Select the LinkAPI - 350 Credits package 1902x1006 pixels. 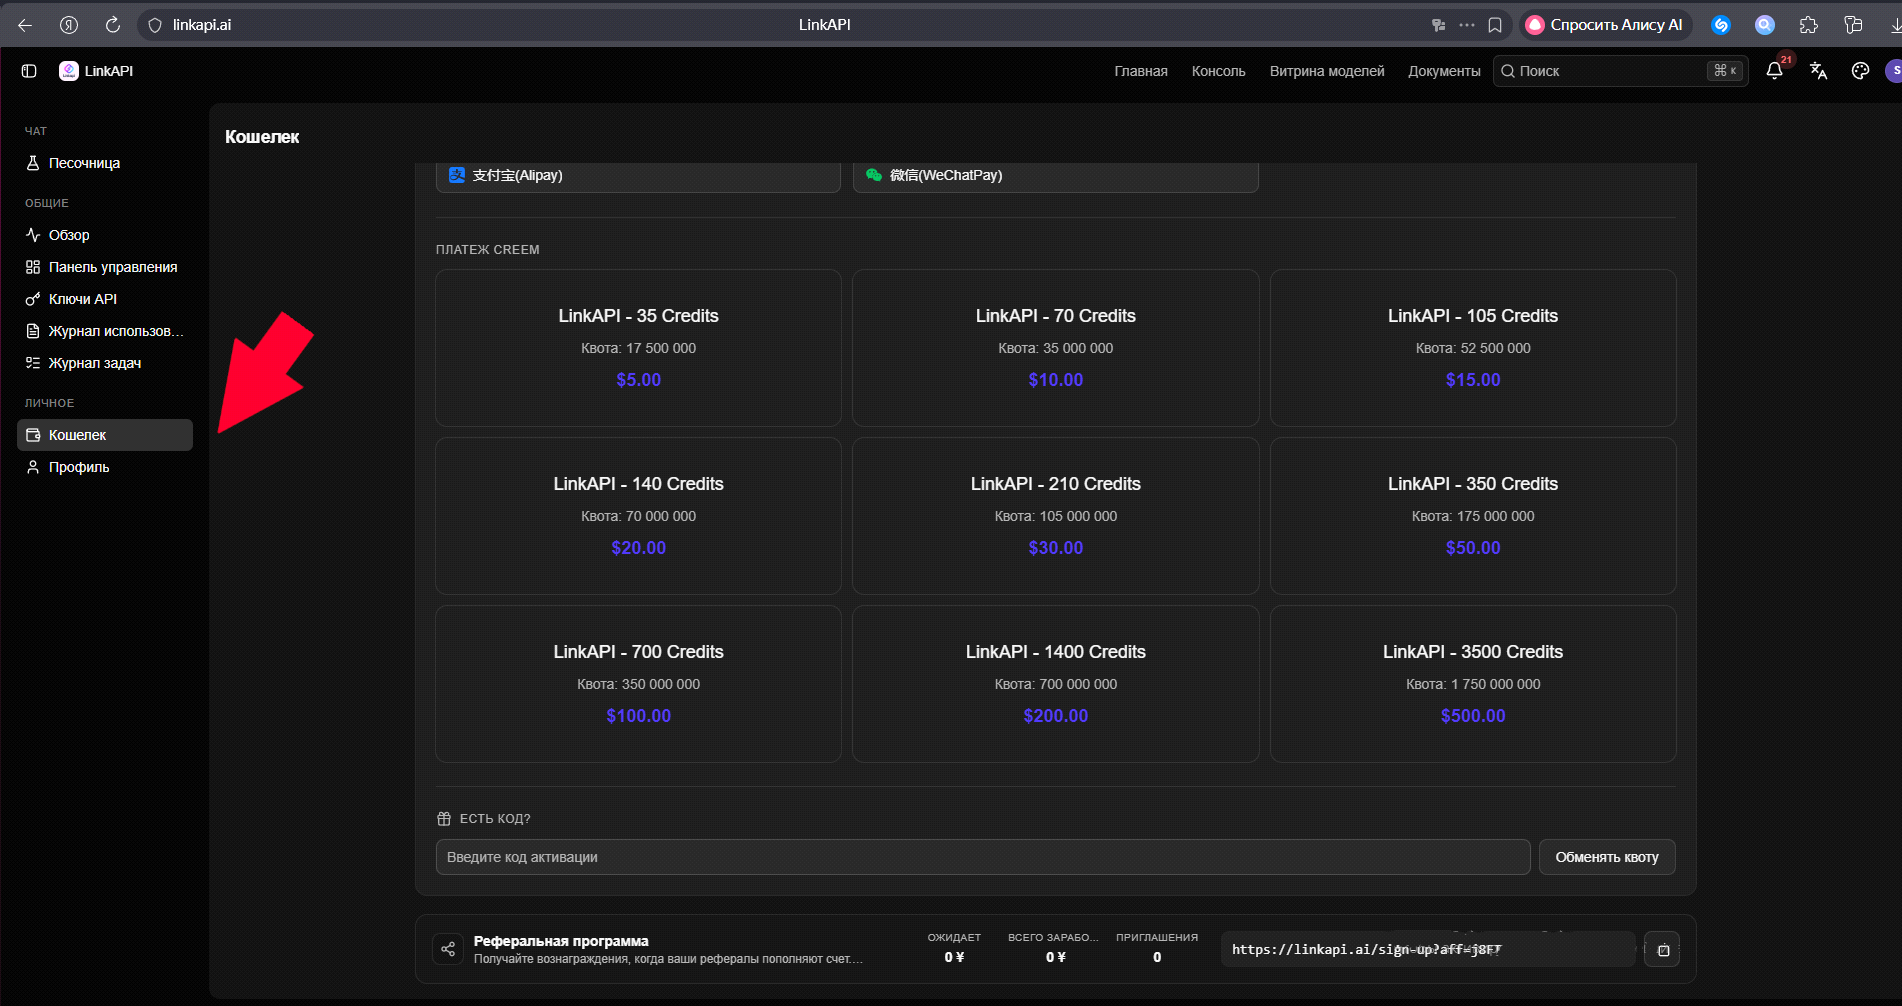[x=1473, y=516]
